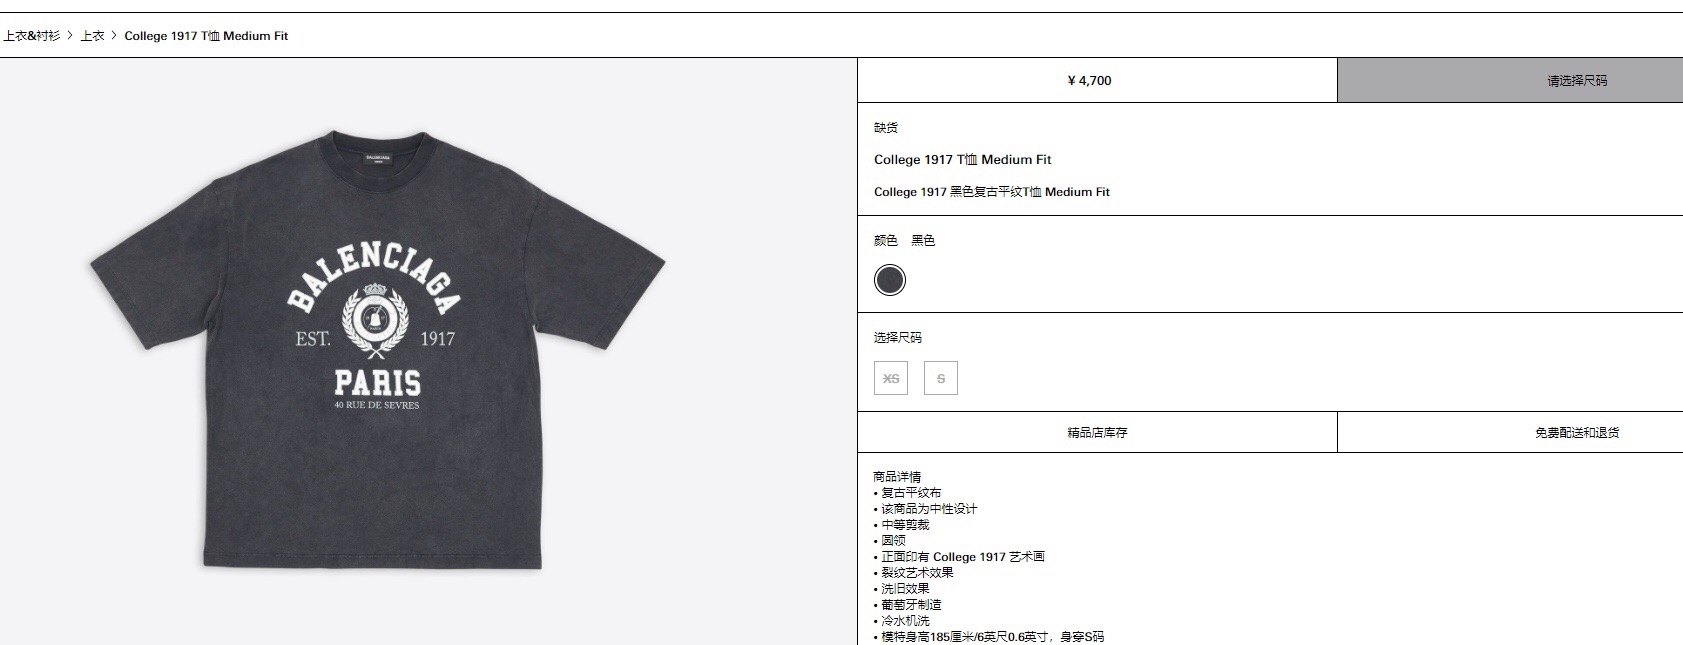Select the black color swatch
1683x645 pixels.
(890, 280)
